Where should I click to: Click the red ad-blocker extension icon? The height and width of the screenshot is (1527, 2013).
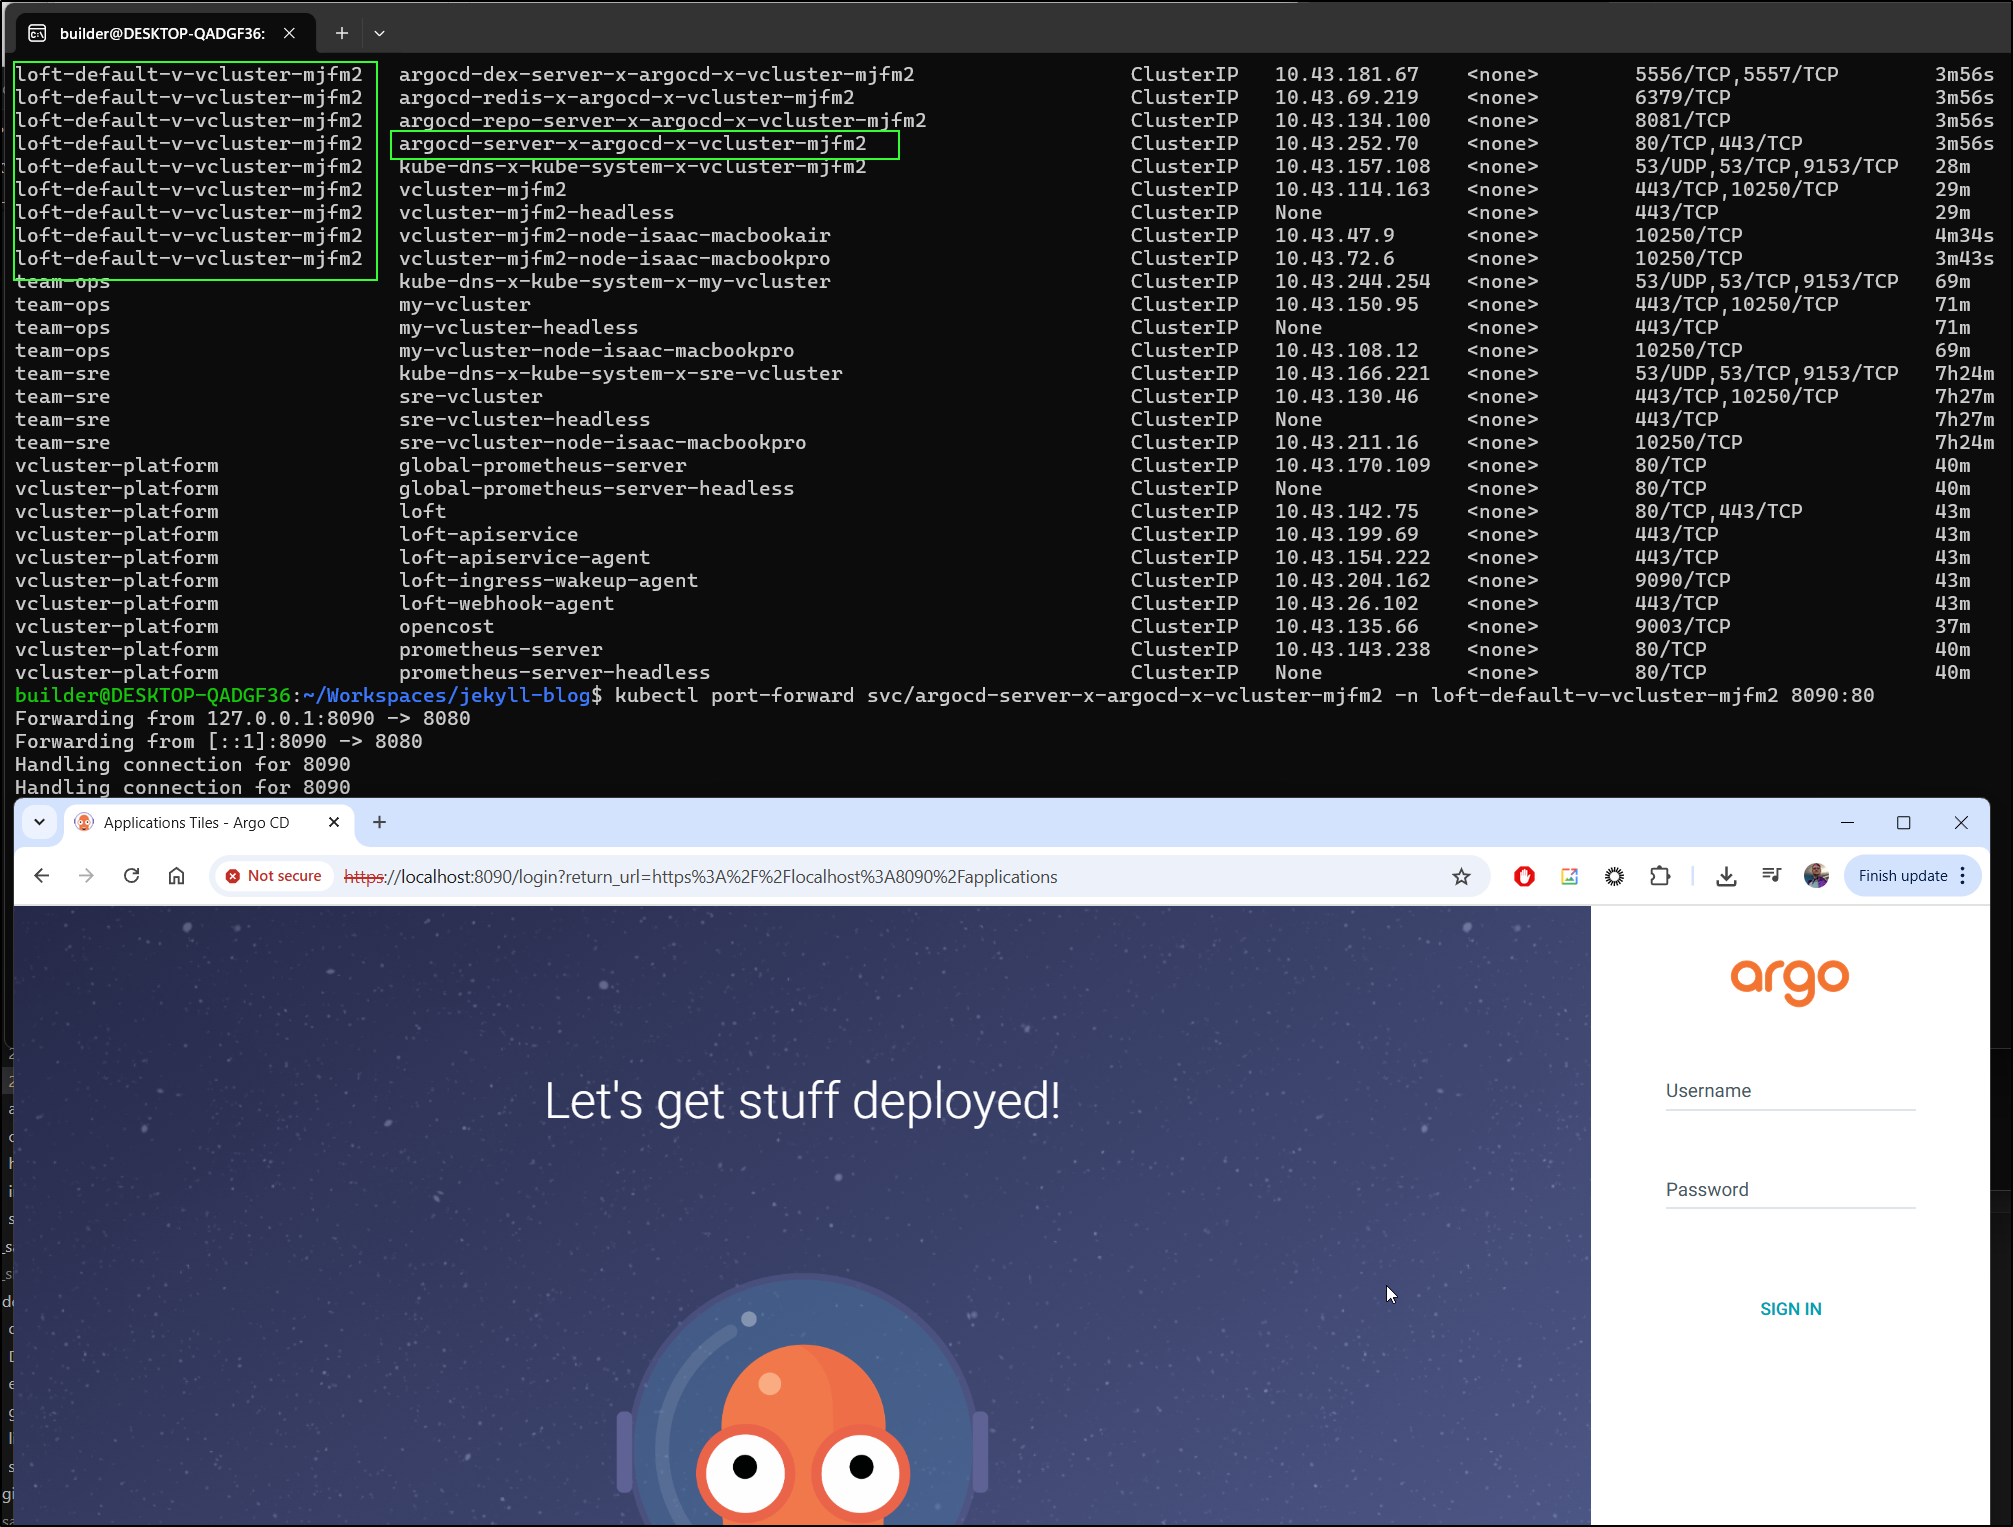1524,876
